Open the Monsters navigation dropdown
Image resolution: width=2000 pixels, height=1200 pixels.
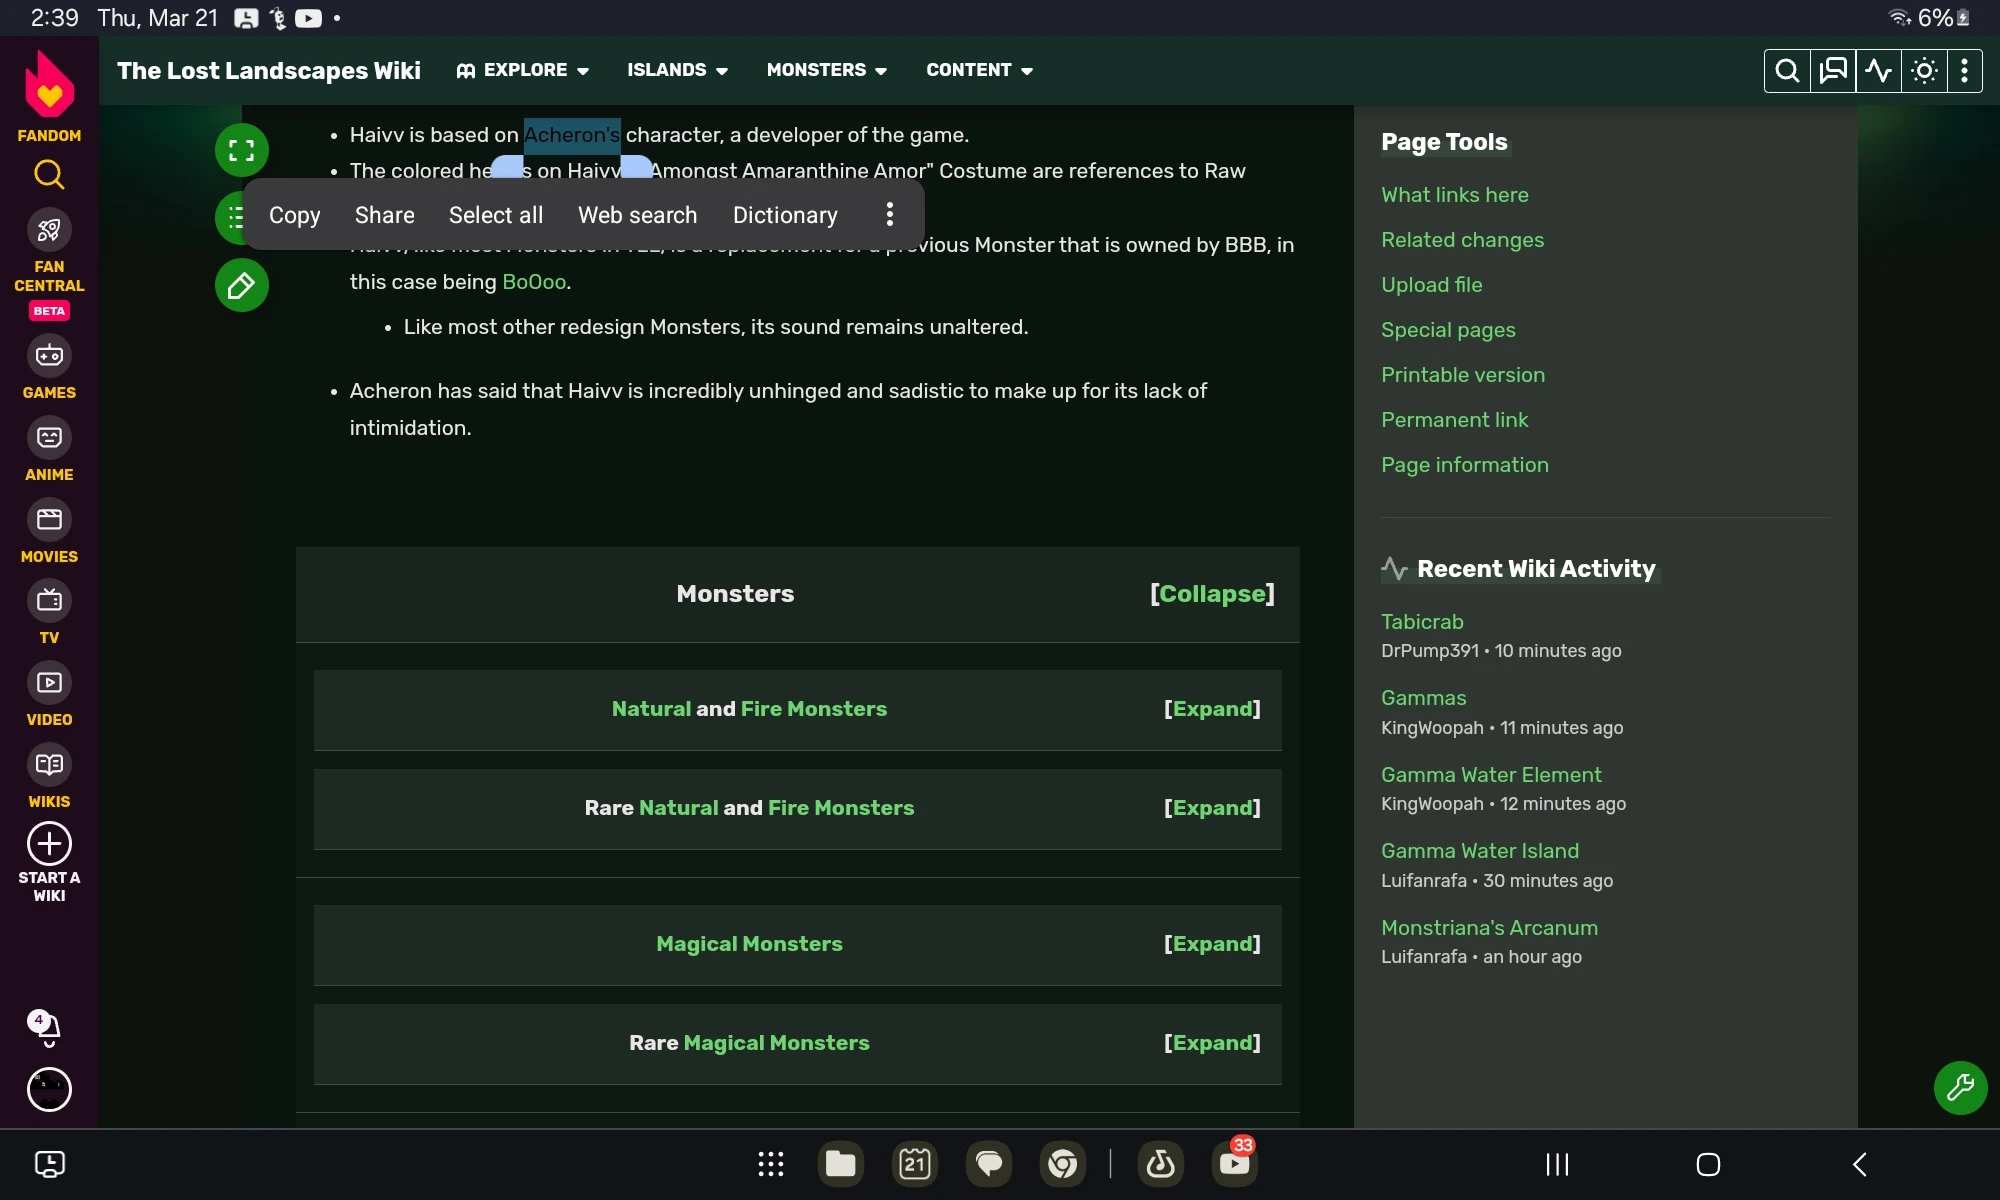(826, 70)
